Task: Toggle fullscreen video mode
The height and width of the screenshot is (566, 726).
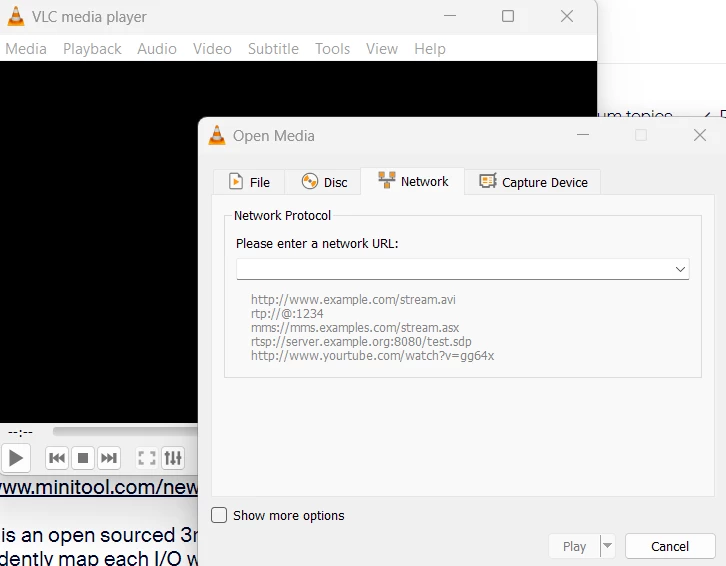Action: point(147,458)
